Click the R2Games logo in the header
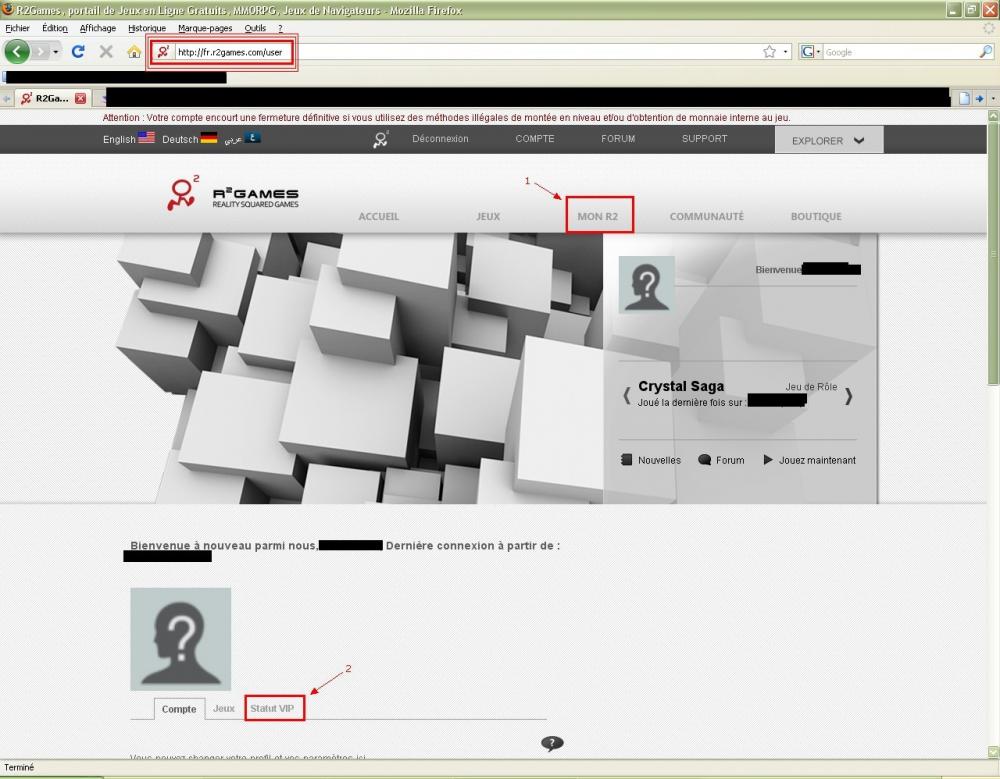The width and height of the screenshot is (1000, 779). [x=232, y=195]
